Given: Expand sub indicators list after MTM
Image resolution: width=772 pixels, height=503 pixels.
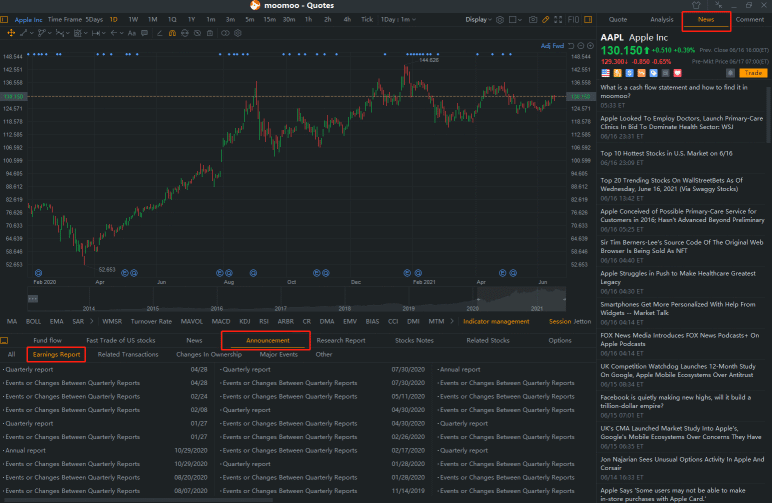Looking at the screenshot, I should coord(452,321).
